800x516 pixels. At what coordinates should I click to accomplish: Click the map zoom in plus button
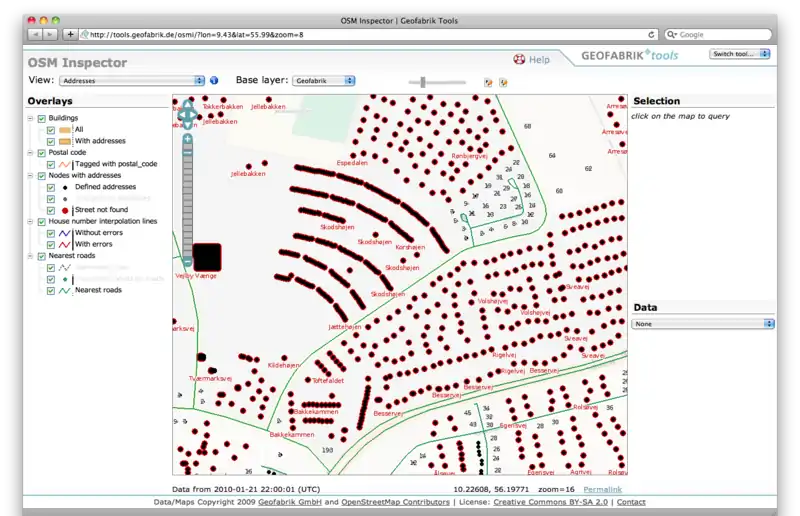[186, 139]
